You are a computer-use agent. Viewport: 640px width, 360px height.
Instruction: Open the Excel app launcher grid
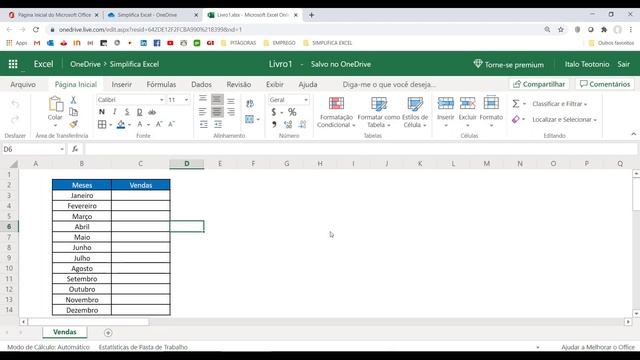[x=13, y=64]
